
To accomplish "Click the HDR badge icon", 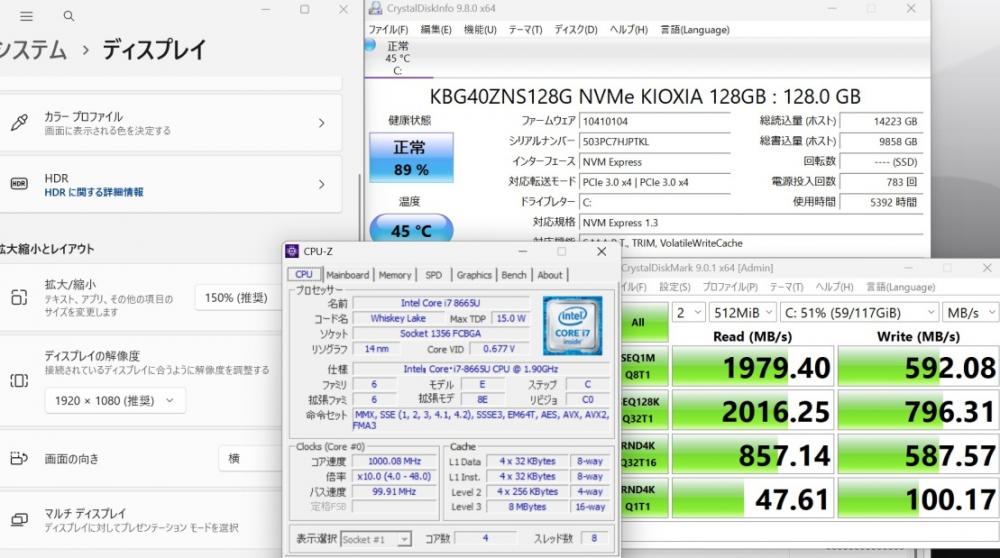I will [x=19, y=184].
